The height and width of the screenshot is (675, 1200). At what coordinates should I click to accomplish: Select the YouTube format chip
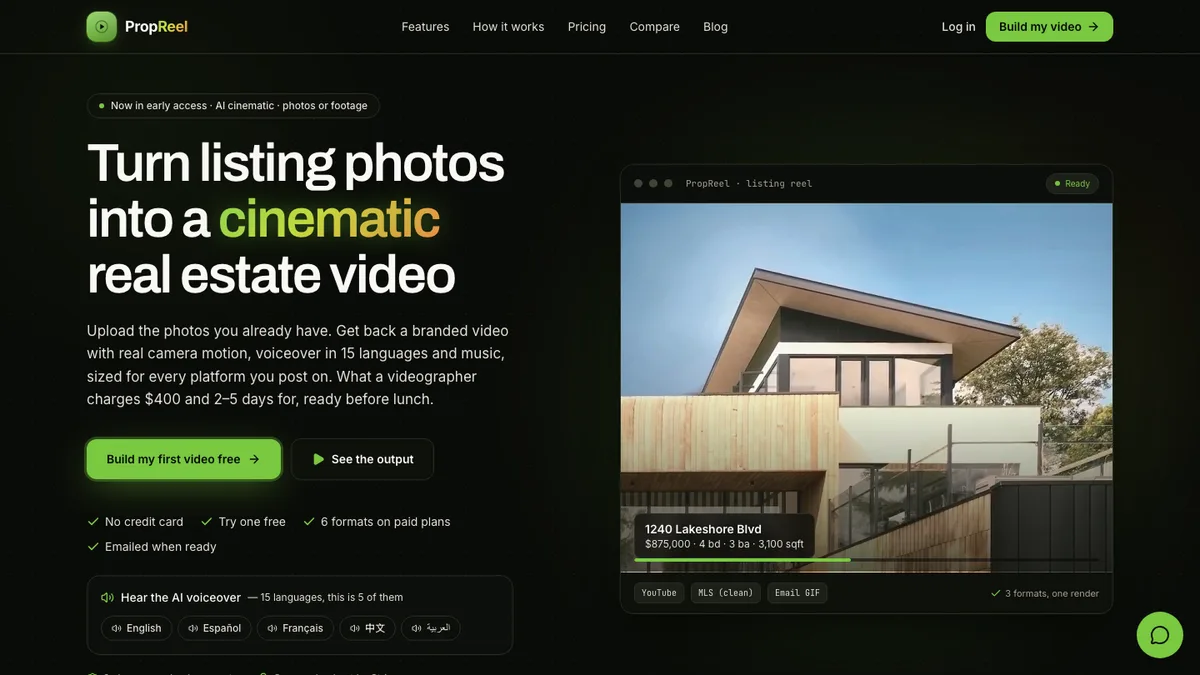point(659,593)
